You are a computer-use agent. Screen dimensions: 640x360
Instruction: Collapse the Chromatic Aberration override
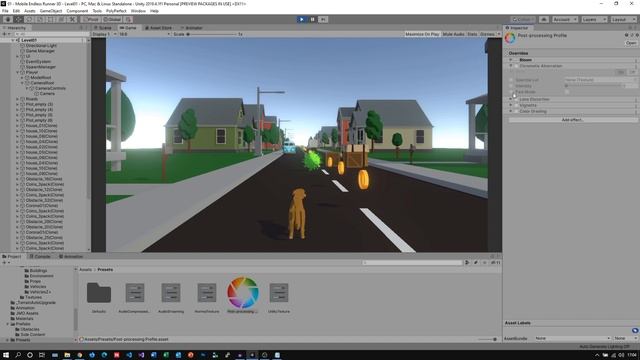[x=511, y=66]
